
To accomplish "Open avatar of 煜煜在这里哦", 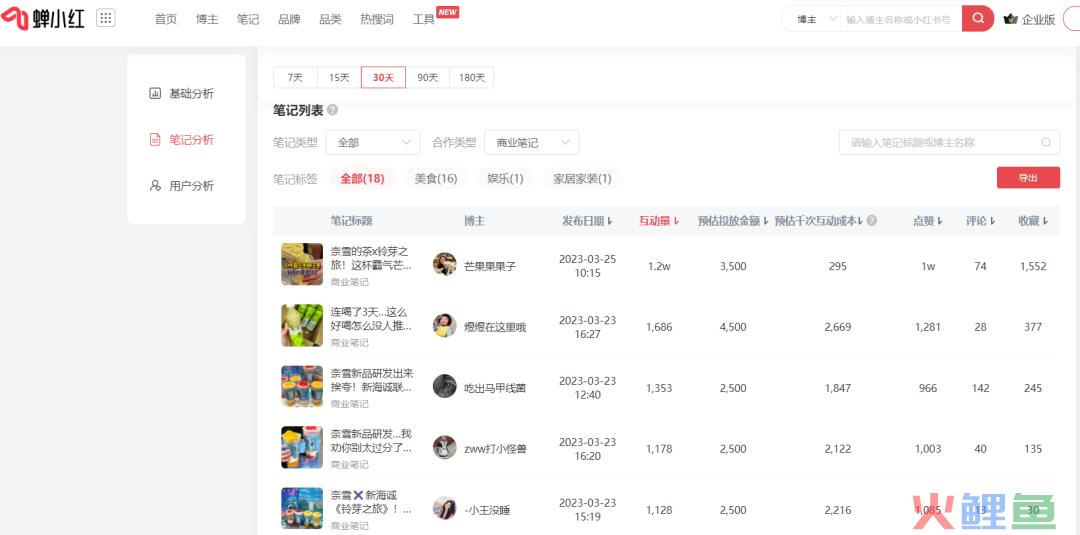I will 444,325.
